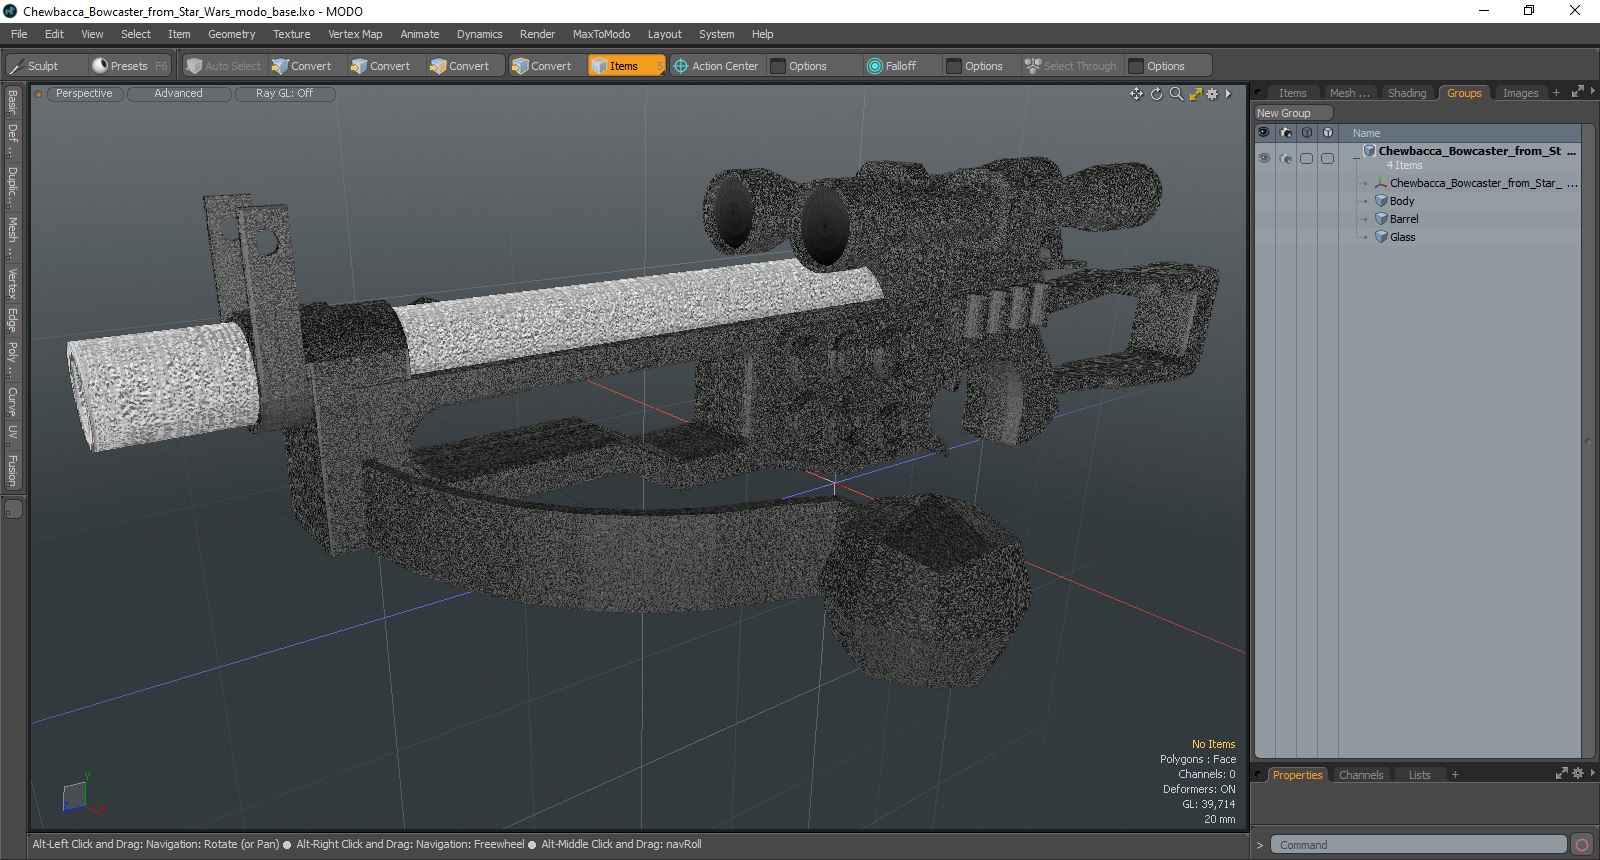Collapse the Chewbacca_Bowcaster group tree
The image size is (1600, 860).
click(x=1356, y=158)
